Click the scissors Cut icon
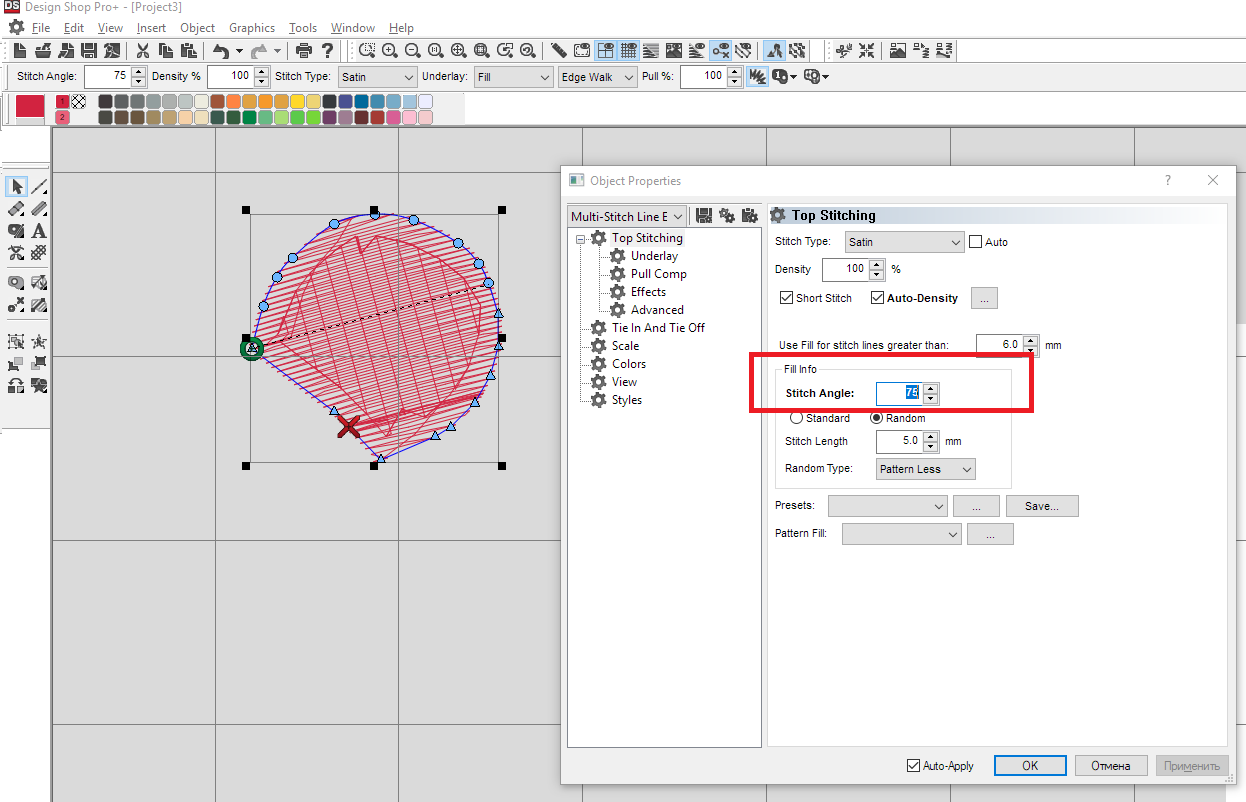The height and width of the screenshot is (802, 1246). click(143, 50)
